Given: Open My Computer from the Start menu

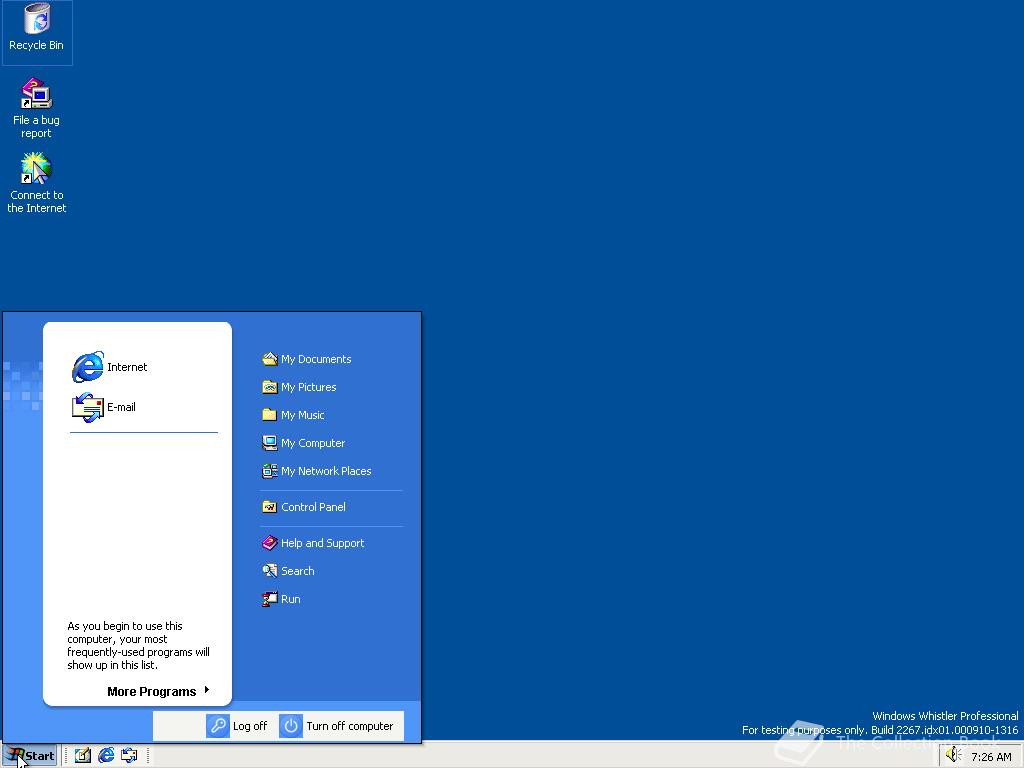Looking at the screenshot, I should 304,443.
